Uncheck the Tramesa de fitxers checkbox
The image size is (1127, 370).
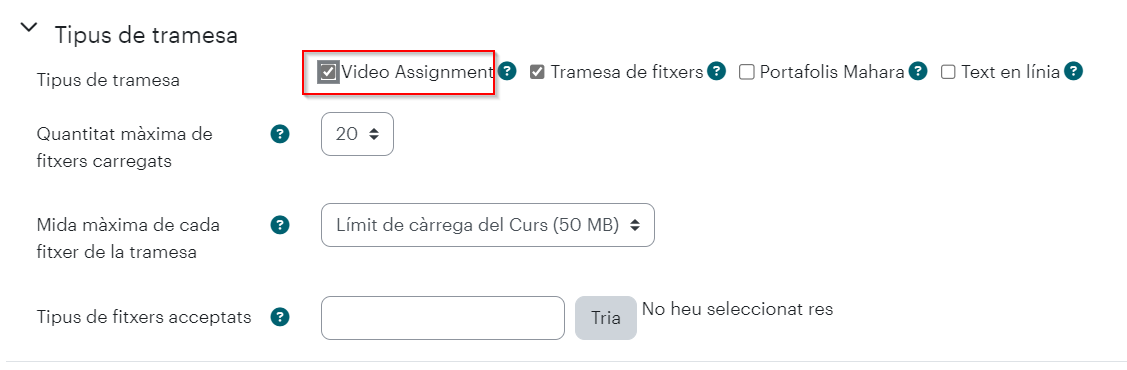tap(537, 72)
